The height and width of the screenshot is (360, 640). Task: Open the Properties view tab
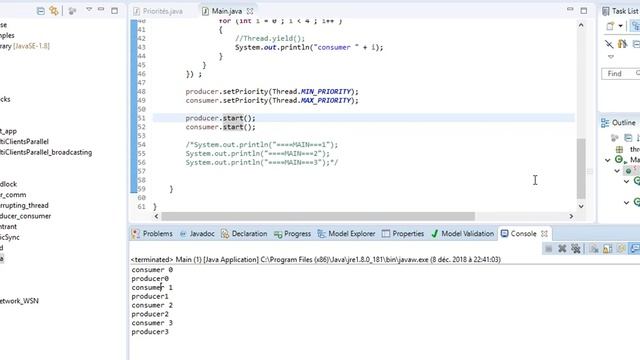point(403,233)
